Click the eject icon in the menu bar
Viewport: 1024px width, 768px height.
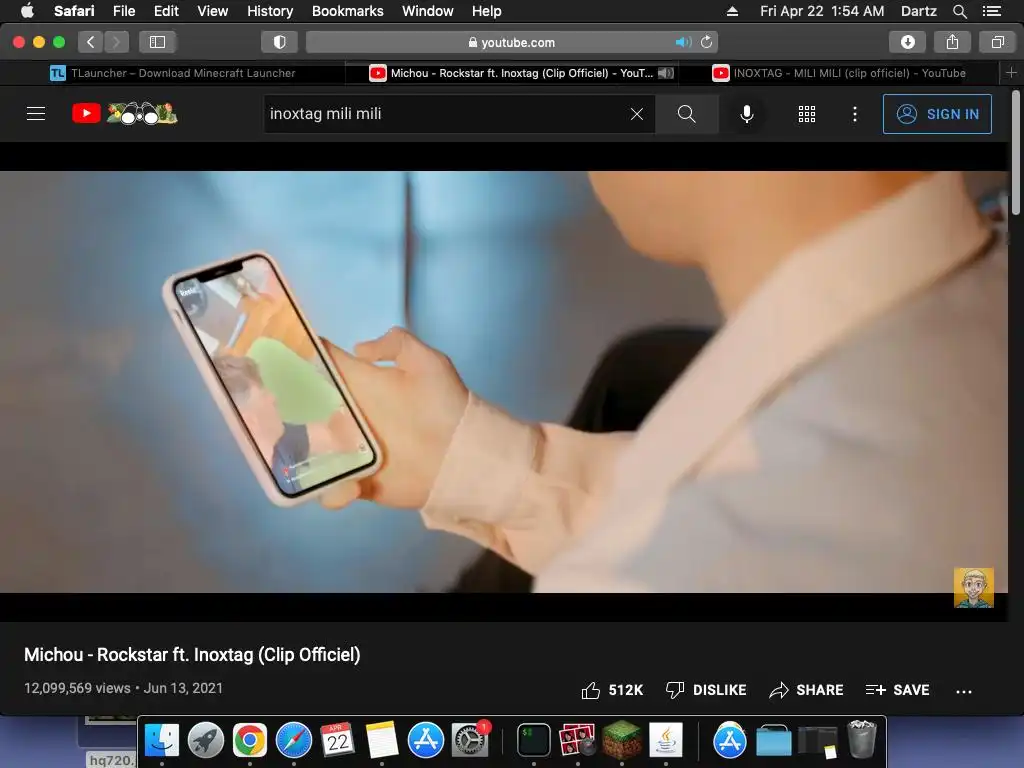(x=732, y=11)
